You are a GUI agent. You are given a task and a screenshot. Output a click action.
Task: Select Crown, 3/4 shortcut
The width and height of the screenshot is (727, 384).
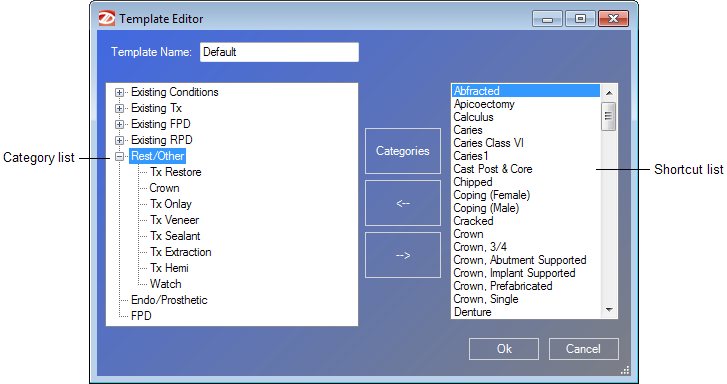(480, 247)
